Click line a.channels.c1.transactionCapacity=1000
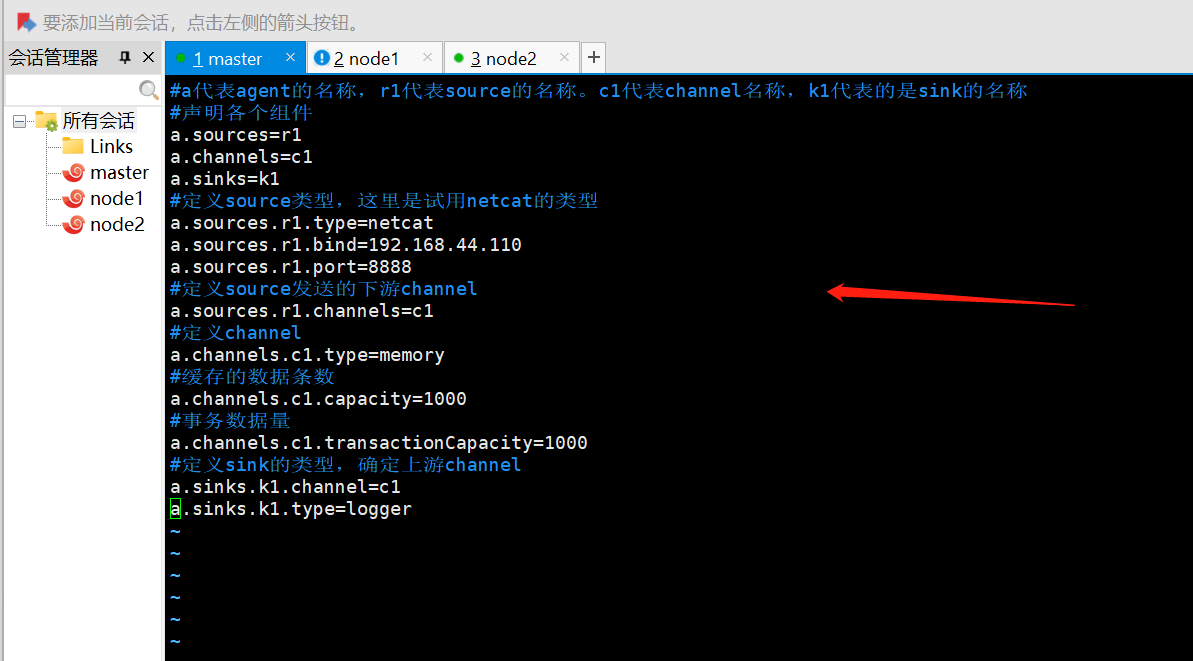 pos(379,443)
